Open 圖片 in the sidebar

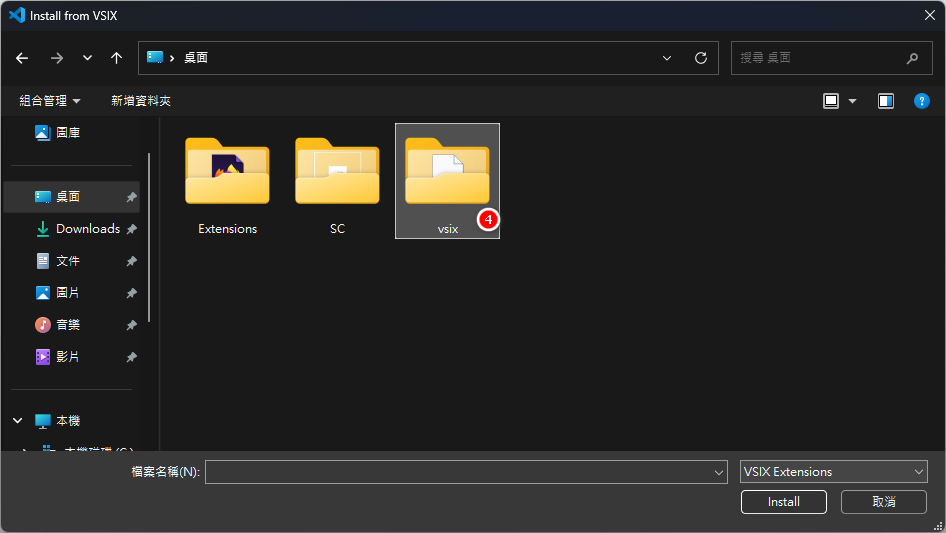57,293
